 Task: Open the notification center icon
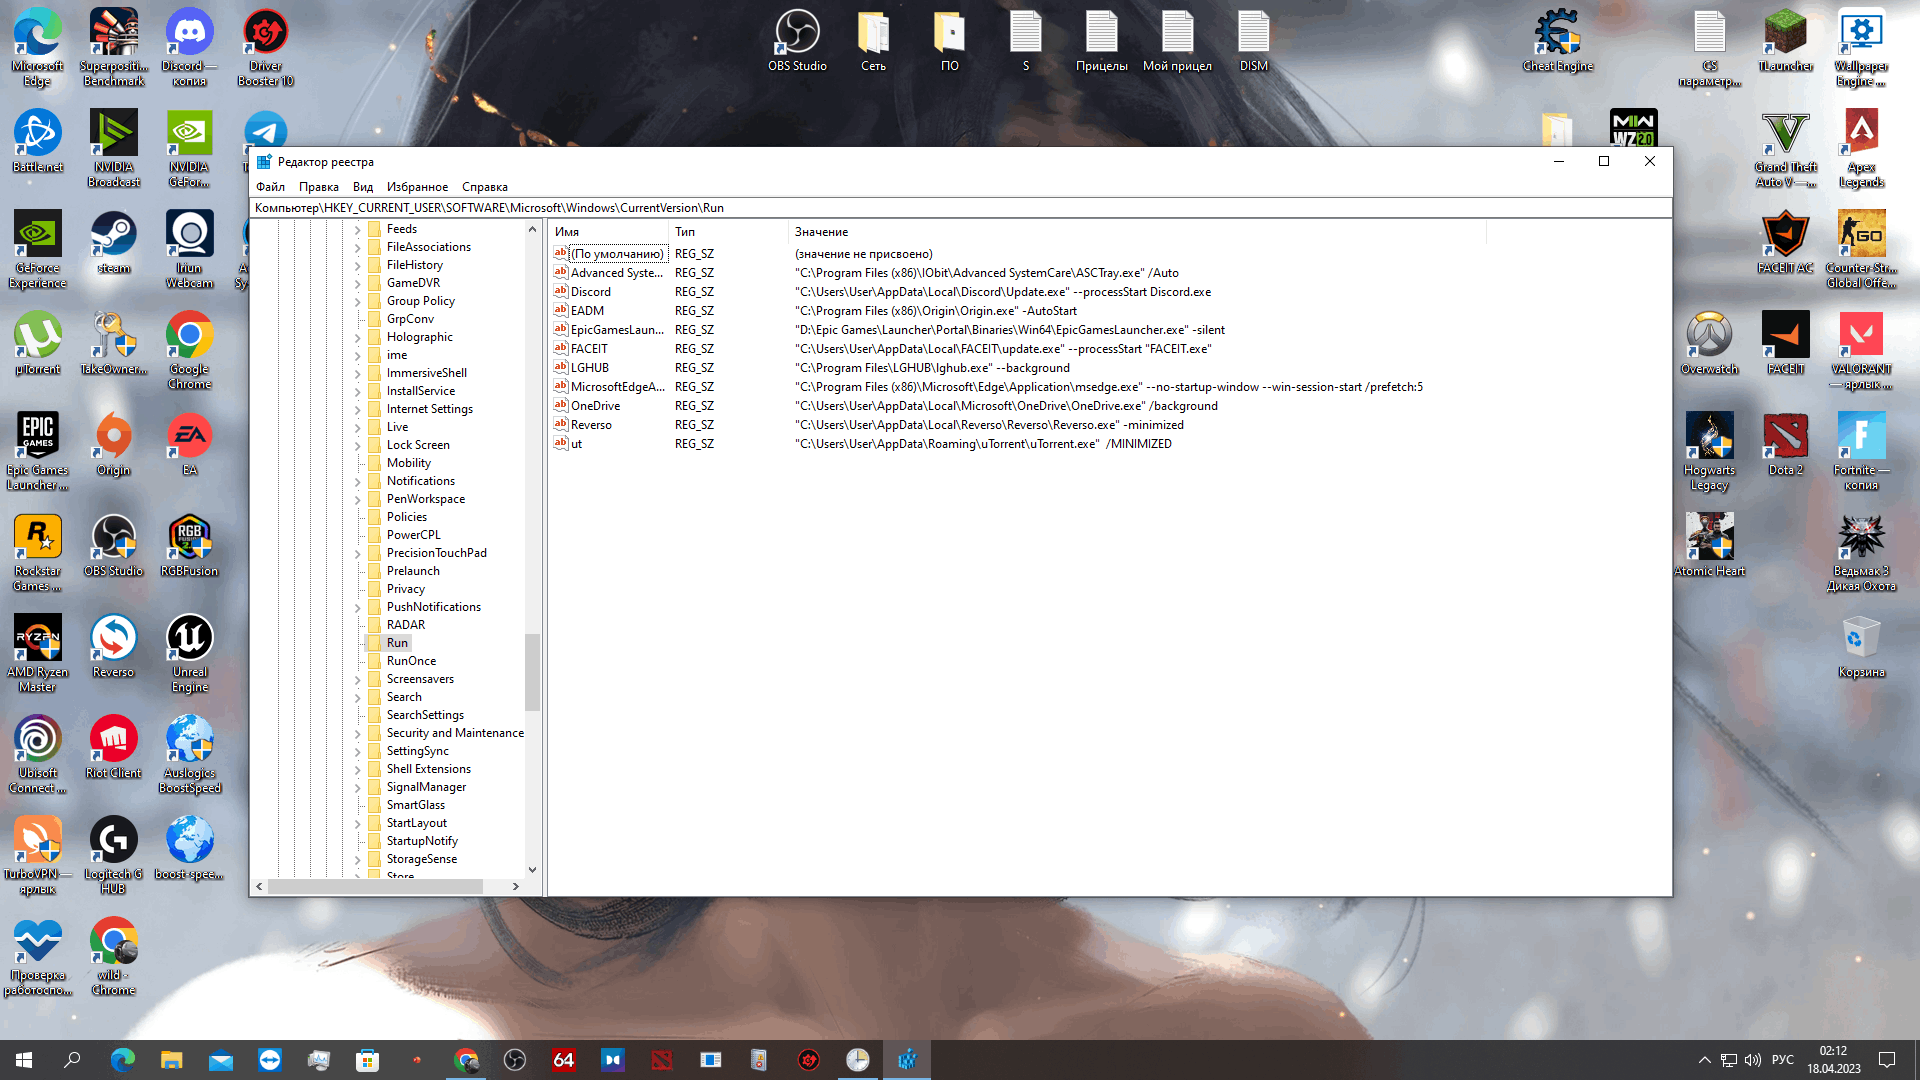click(1887, 1060)
